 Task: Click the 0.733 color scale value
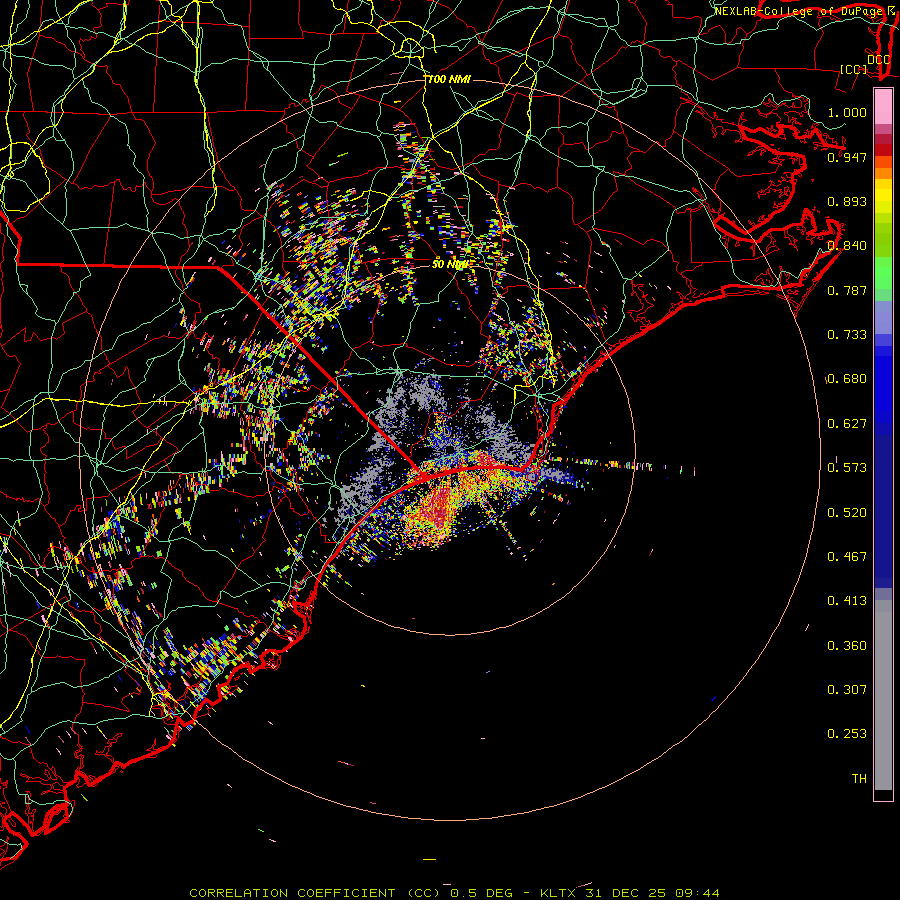[x=847, y=335]
